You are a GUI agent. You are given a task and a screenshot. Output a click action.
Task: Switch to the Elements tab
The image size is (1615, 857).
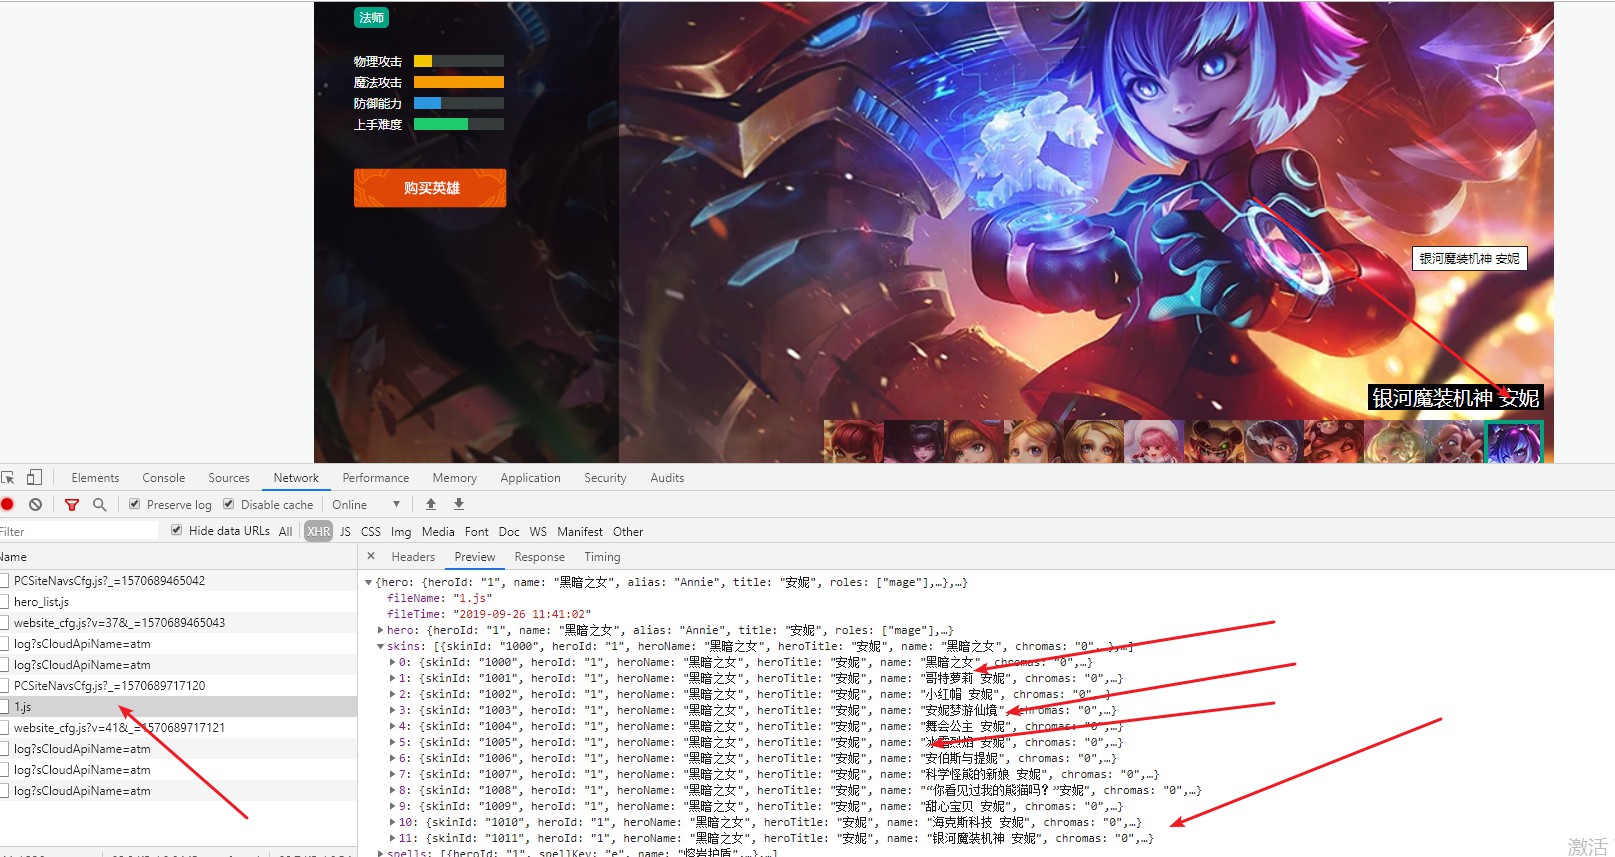95,478
